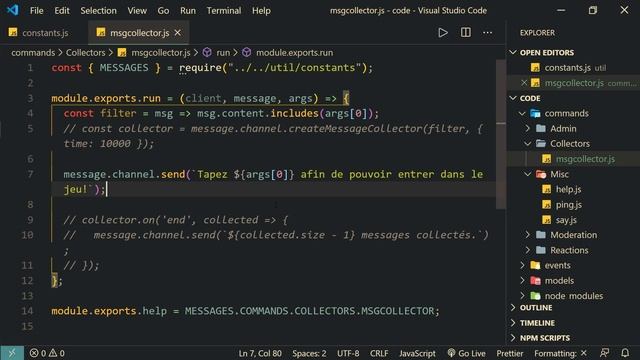The height and width of the screenshot is (360, 640).
Task: Click the VS Code logo icon
Action: pos(12,10)
